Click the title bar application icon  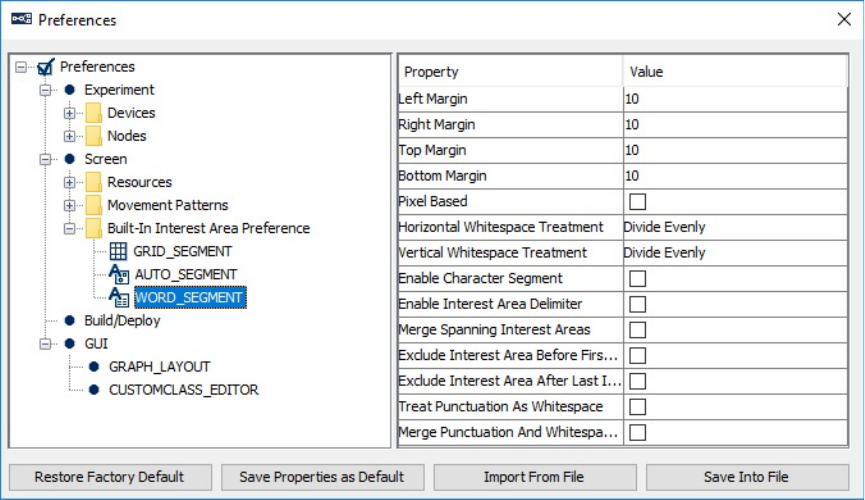click(22, 19)
